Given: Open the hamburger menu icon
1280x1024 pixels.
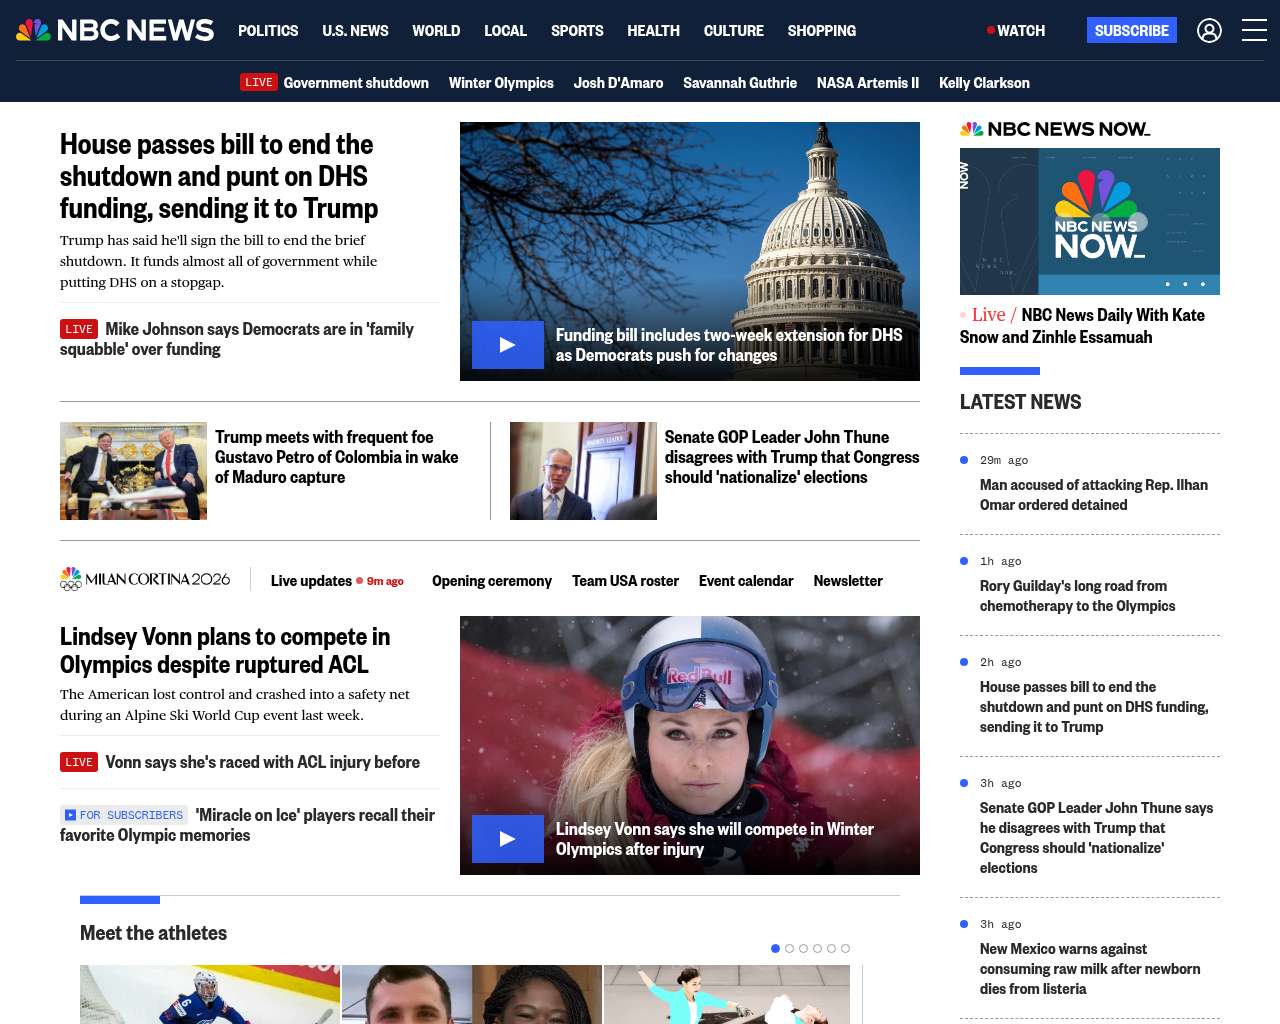Looking at the screenshot, I should point(1254,31).
